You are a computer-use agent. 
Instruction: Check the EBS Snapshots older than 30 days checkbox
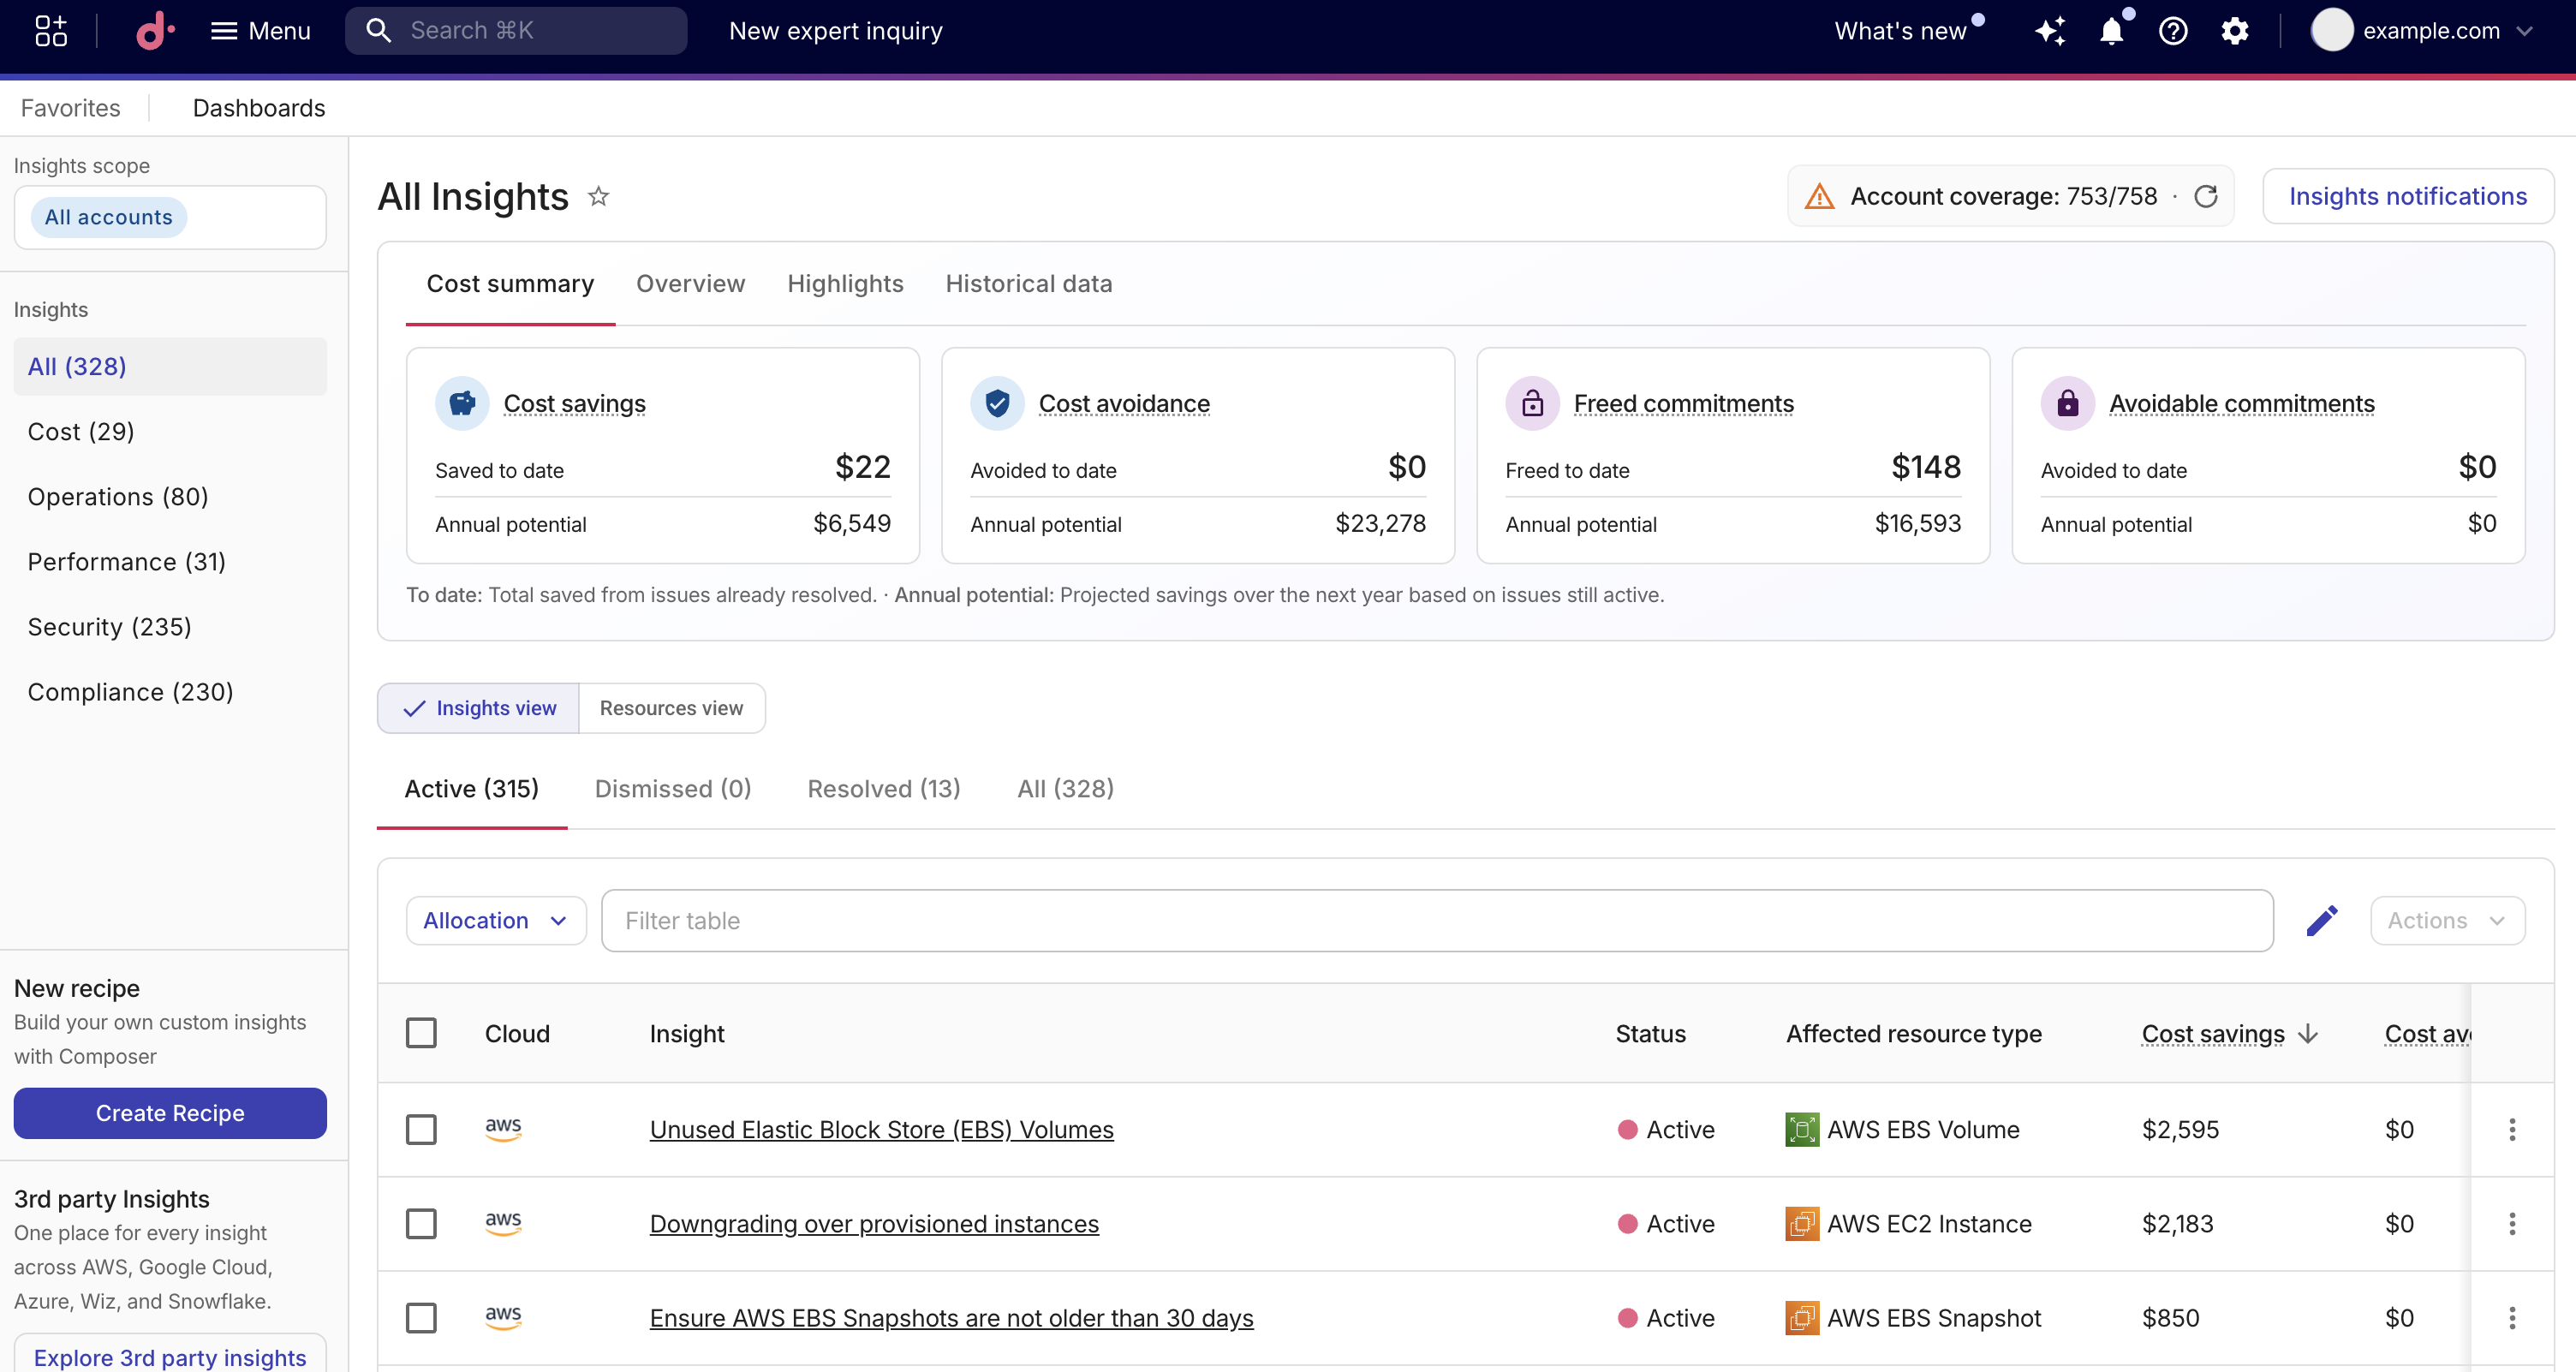(421, 1317)
